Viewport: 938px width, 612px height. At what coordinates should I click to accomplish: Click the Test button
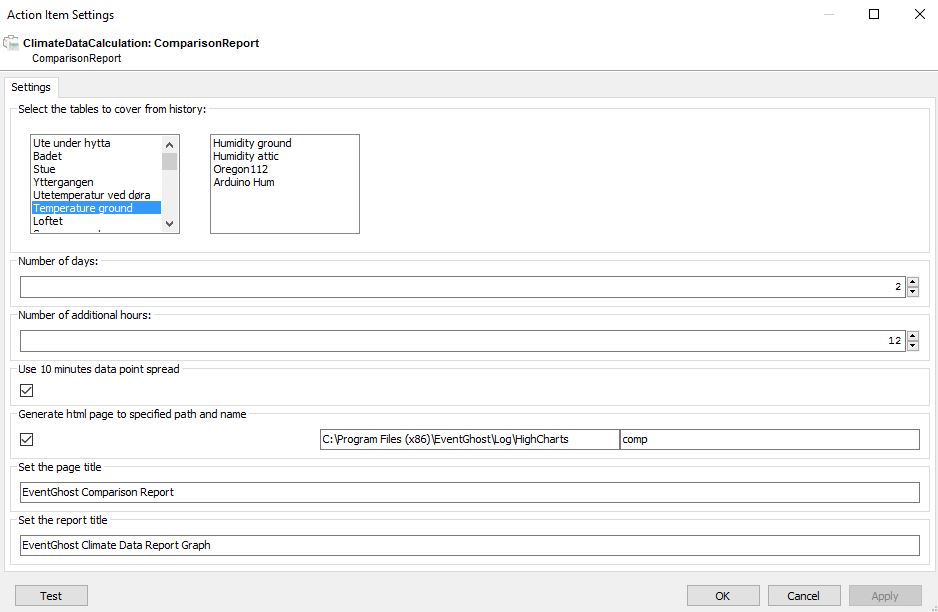point(51,596)
